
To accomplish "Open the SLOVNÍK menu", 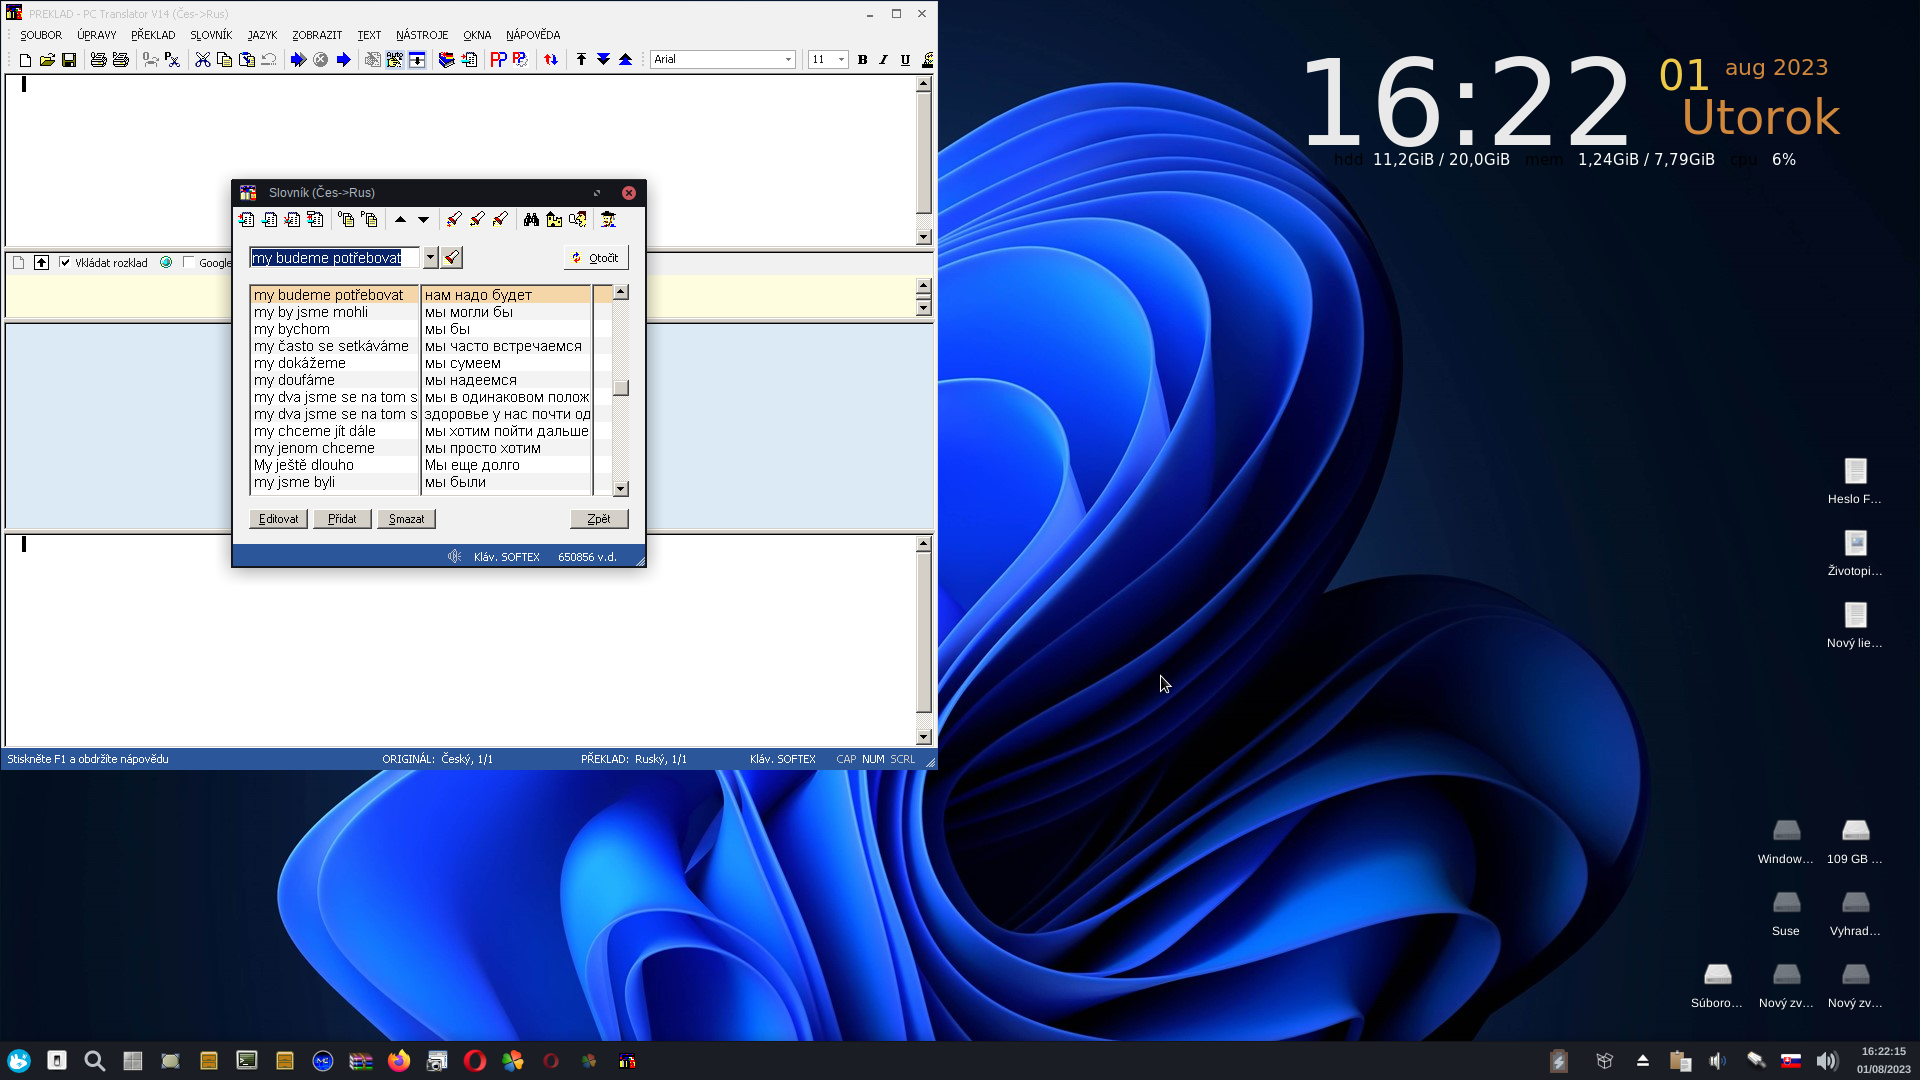I will point(210,35).
